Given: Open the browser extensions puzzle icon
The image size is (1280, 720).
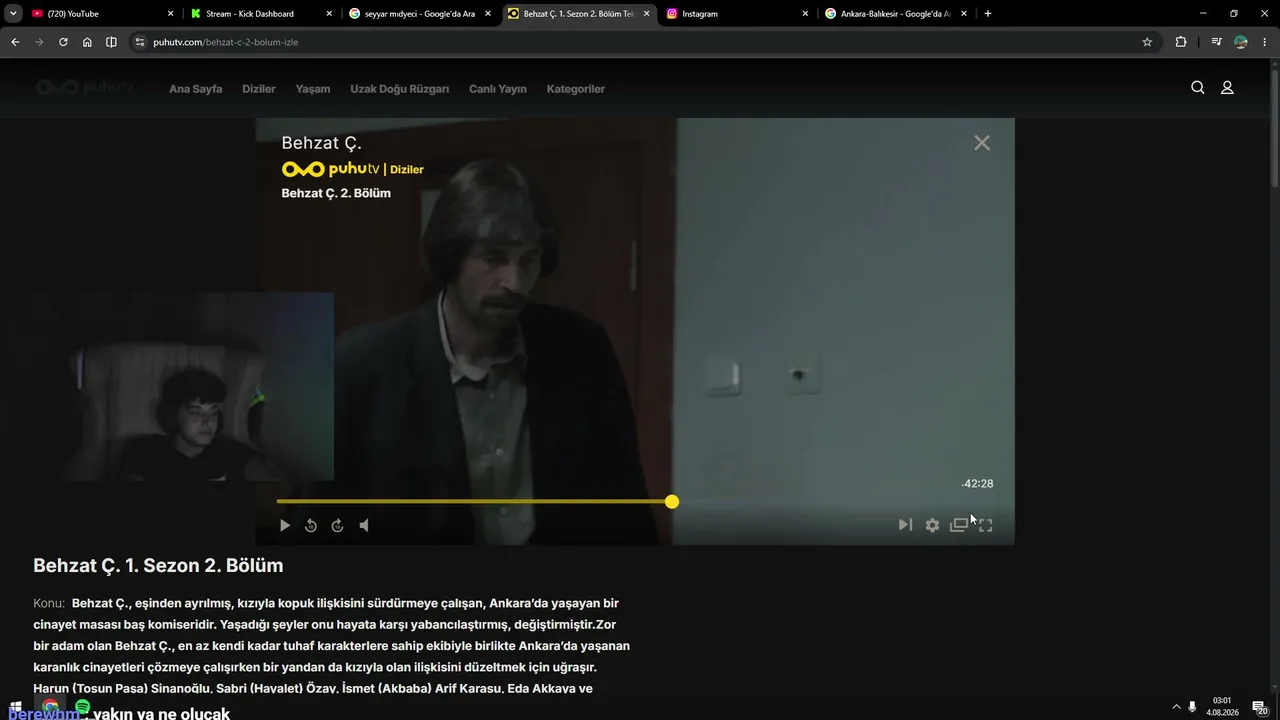Looking at the screenshot, I should point(1181,42).
